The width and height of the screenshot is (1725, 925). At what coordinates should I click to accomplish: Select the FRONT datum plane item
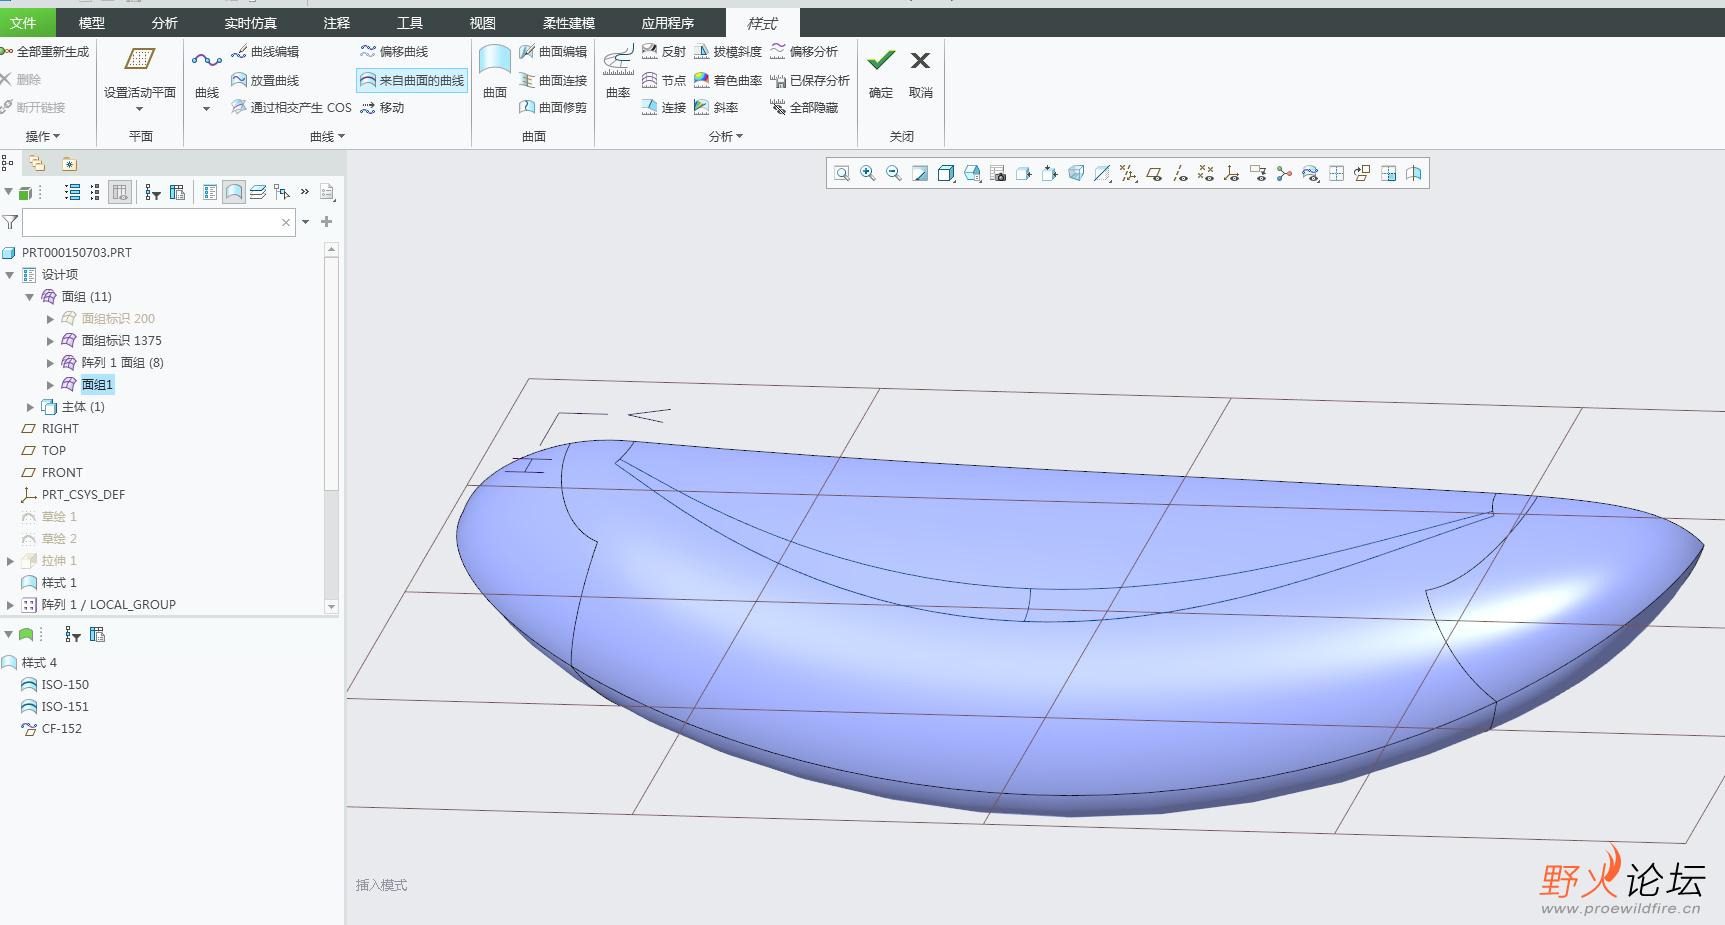tap(52, 473)
